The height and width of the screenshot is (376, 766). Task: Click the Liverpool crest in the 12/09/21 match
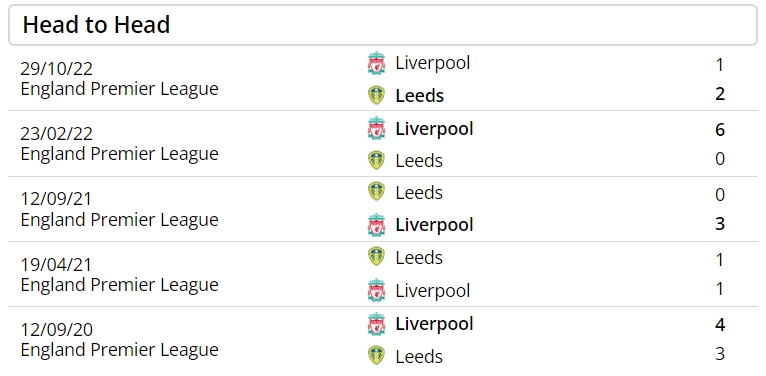376,225
